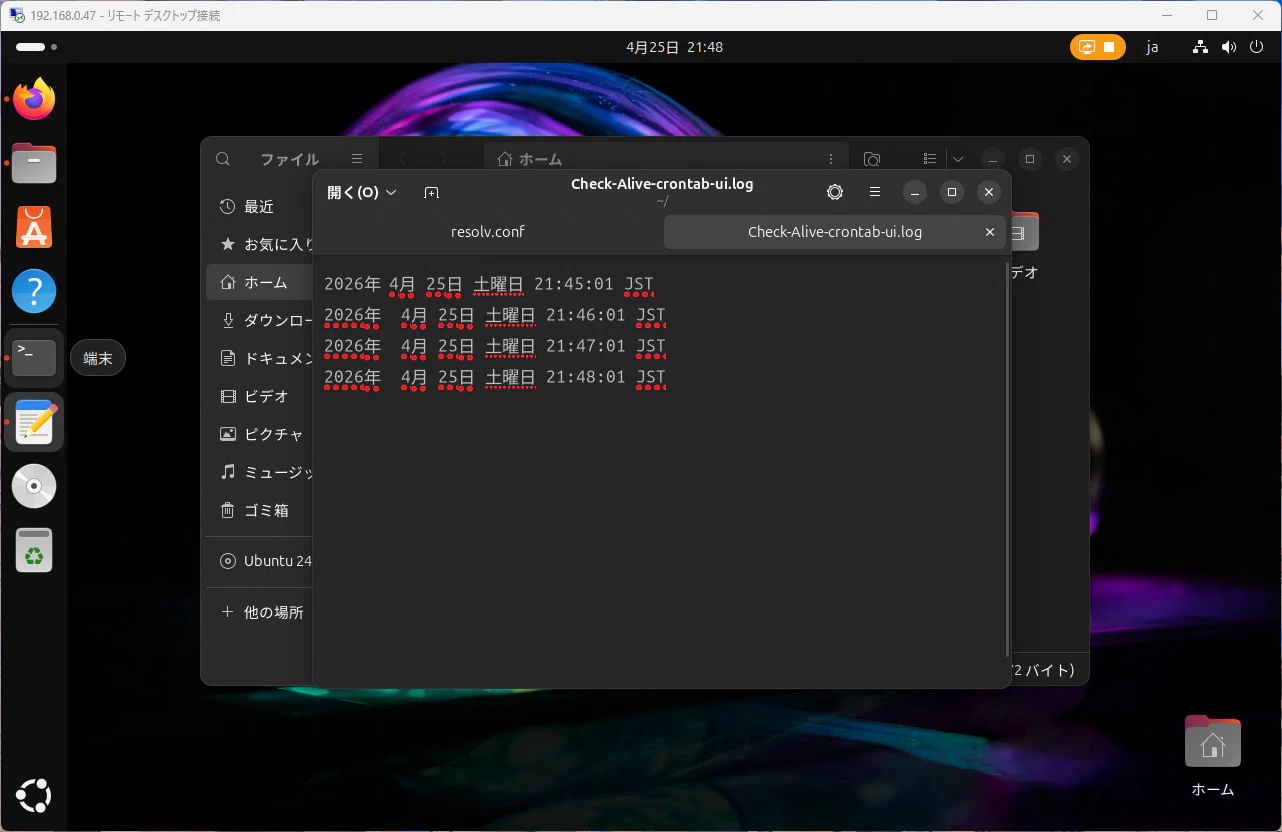Screen dimensions: 1282x832
Task: Open the ja input source menu
Action: coord(1152,47)
